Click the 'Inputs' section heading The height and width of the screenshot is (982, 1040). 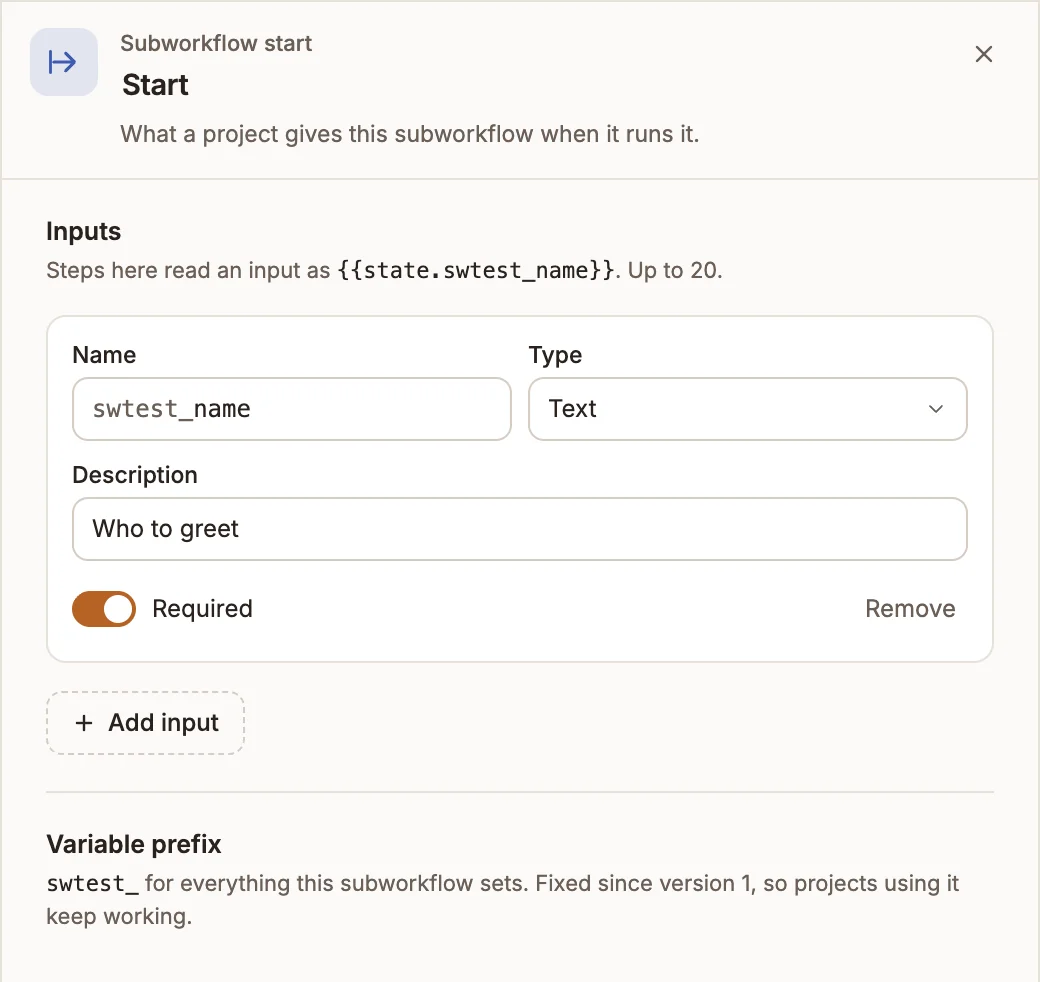coord(84,231)
